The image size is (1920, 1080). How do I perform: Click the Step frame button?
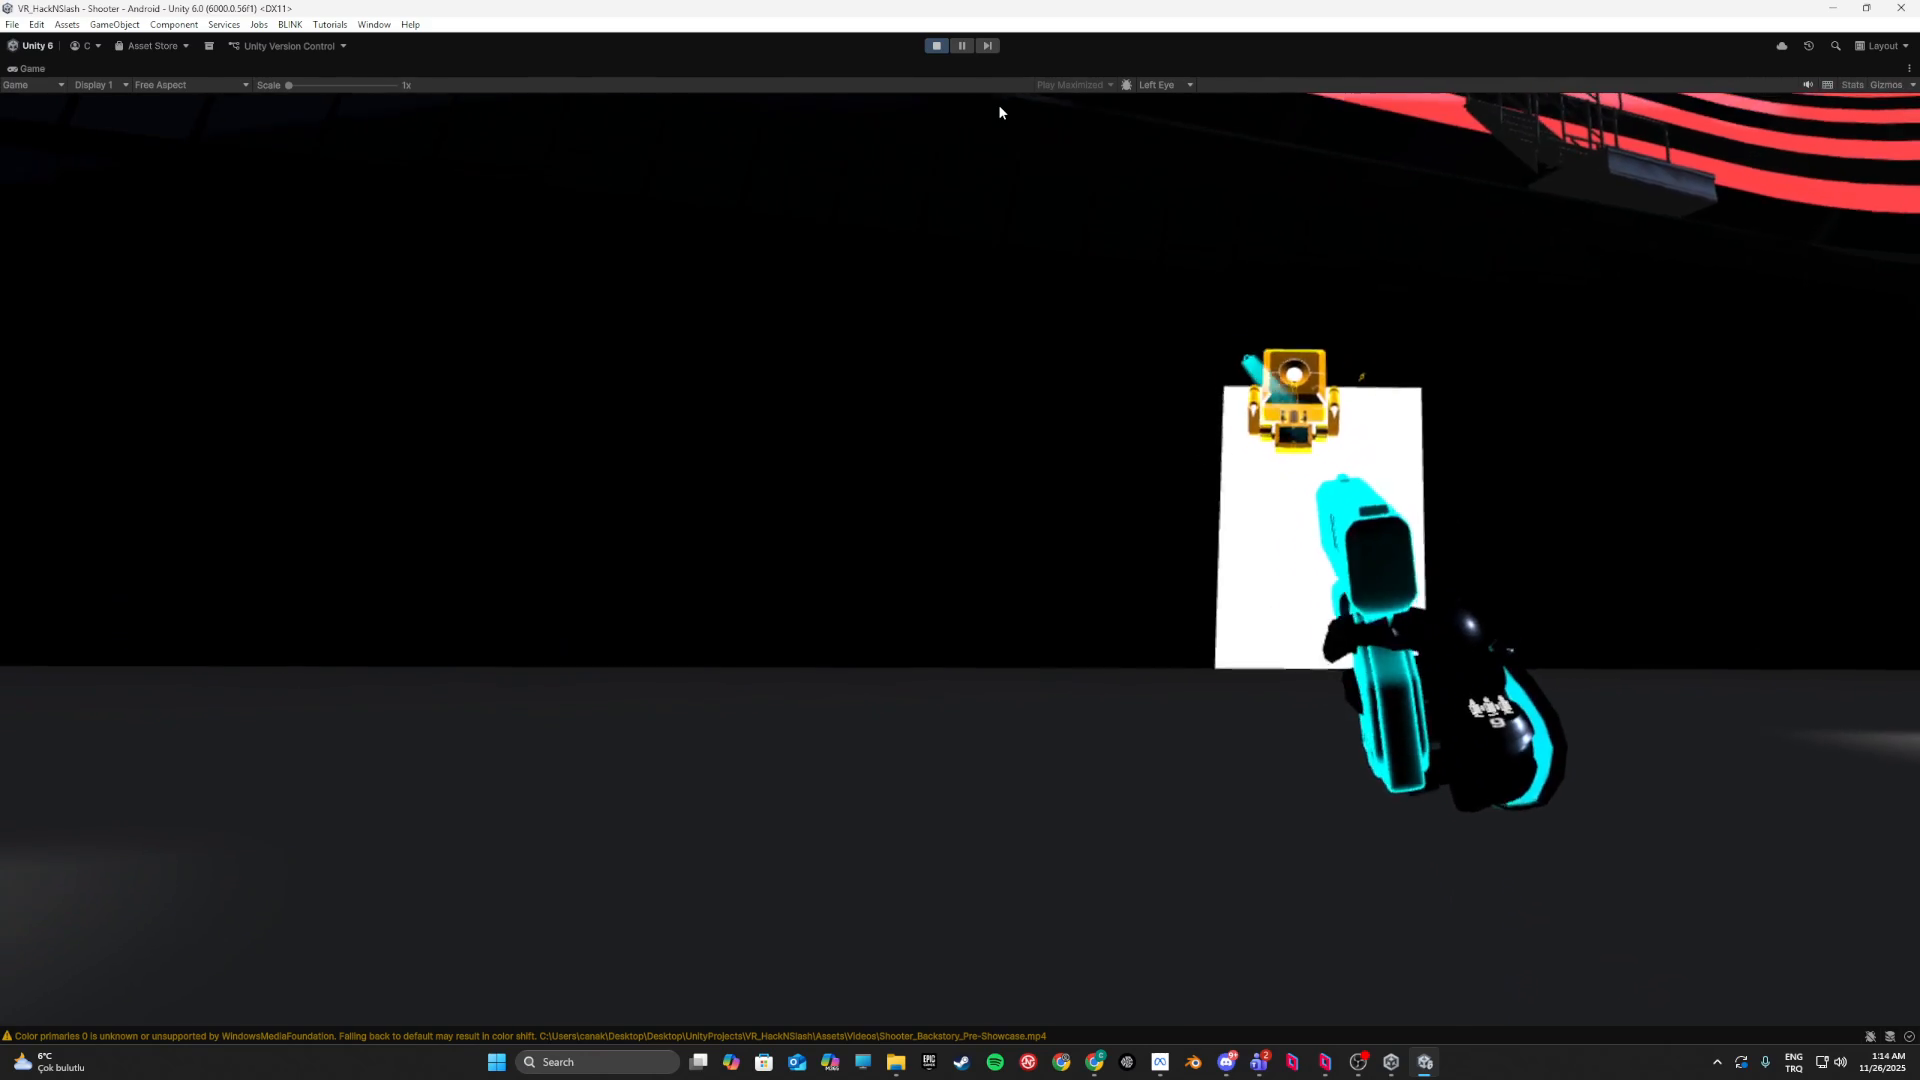coord(987,46)
